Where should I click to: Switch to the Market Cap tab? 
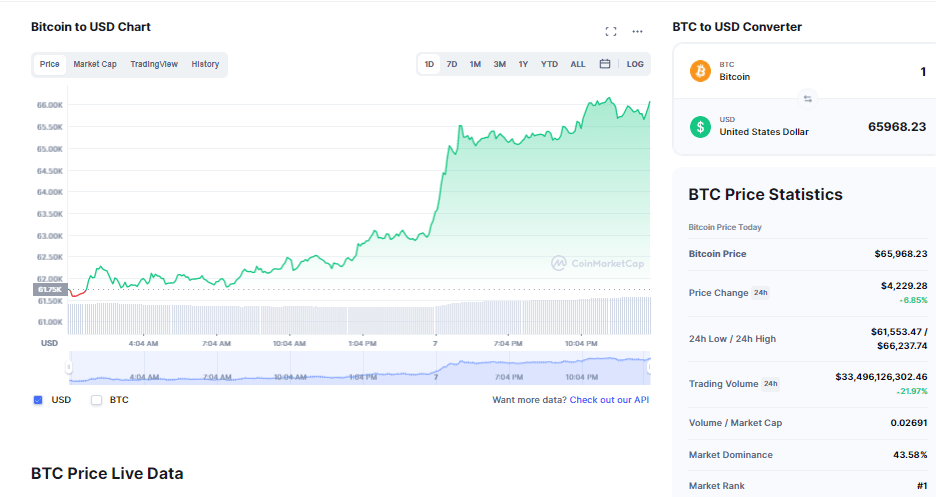pyautogui.click(x=95, y=64)
